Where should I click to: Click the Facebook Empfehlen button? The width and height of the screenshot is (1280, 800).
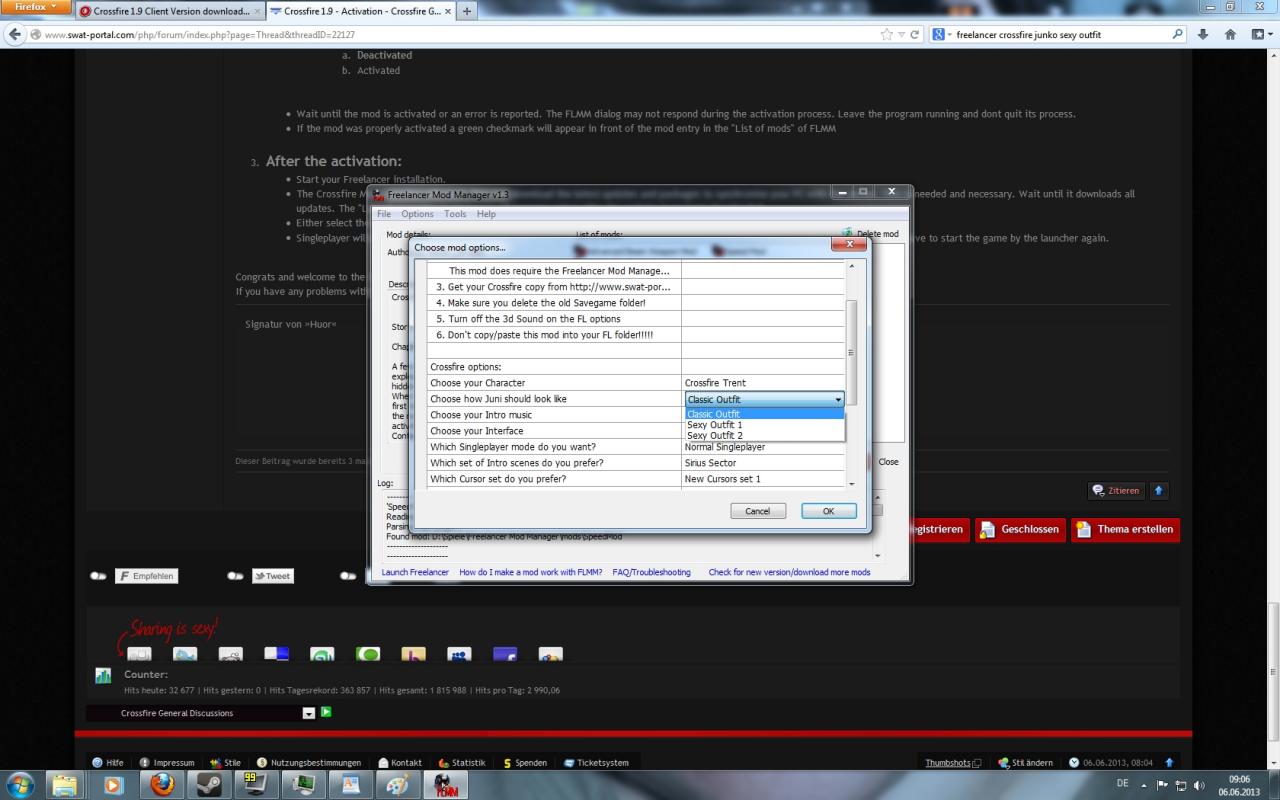click(146, 576)
